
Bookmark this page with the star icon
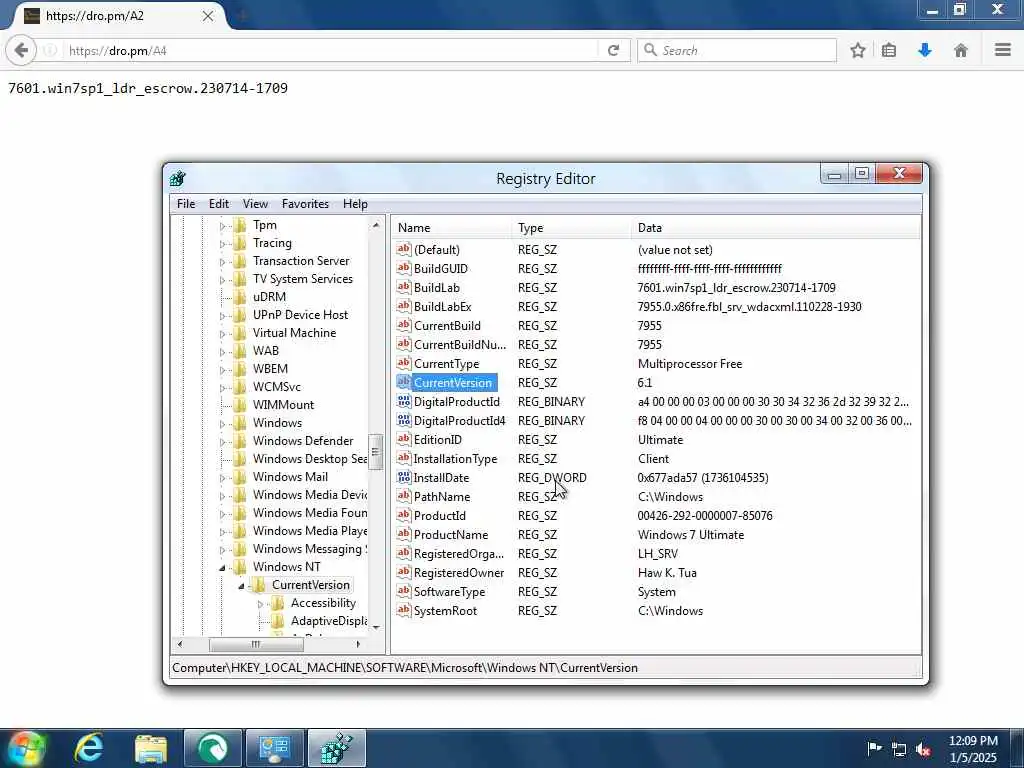[857, 50]
